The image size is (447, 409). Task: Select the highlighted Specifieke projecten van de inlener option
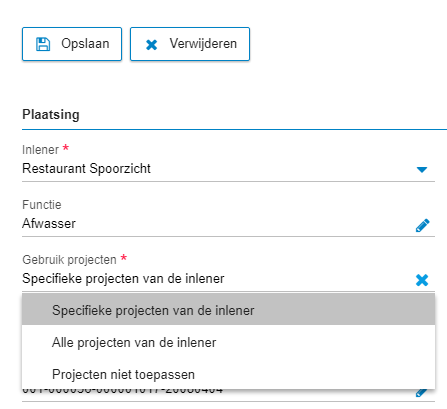tap(228, 310)
